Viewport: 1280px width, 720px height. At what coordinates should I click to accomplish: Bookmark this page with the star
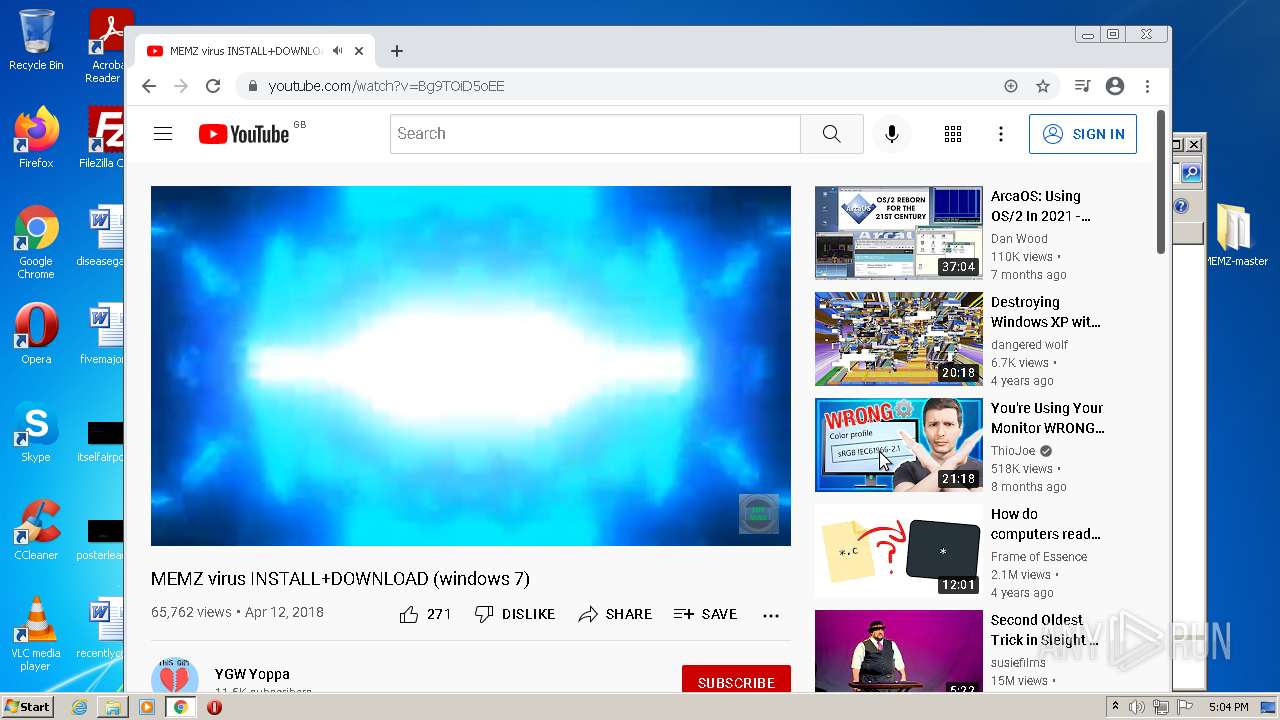1043,86
